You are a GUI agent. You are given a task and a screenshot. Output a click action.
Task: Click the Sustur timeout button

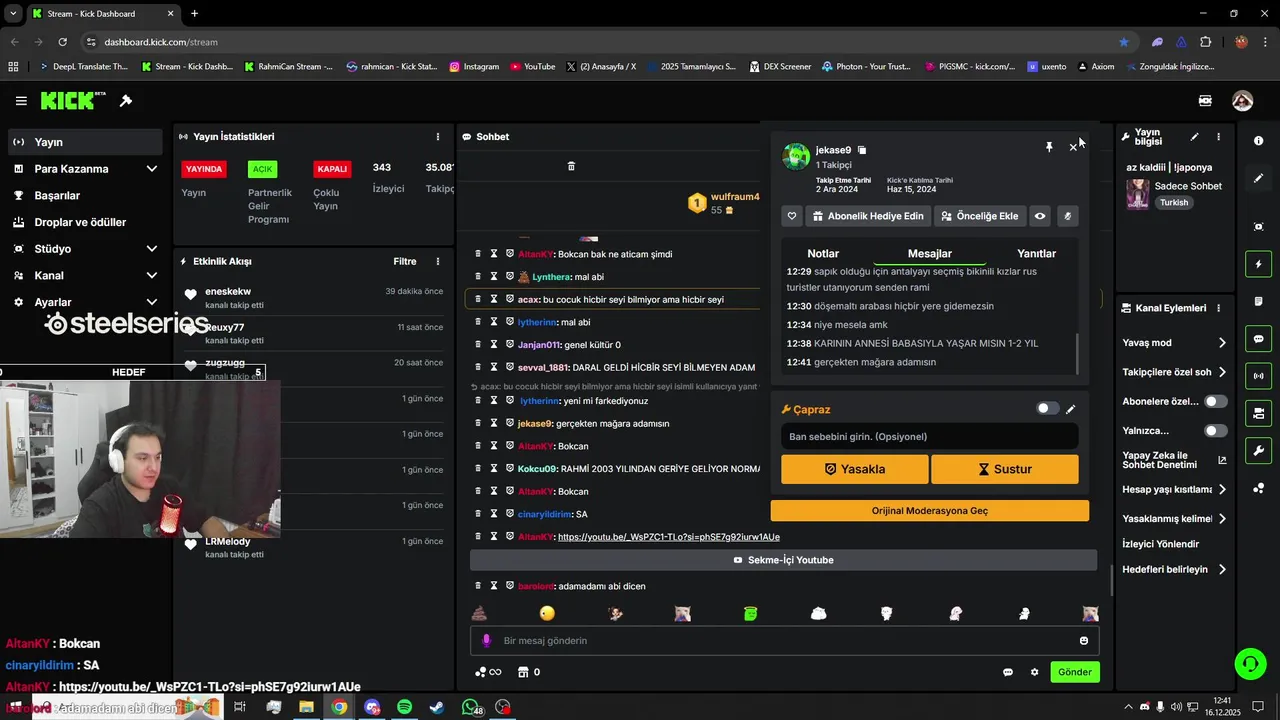pos(1005,469)
